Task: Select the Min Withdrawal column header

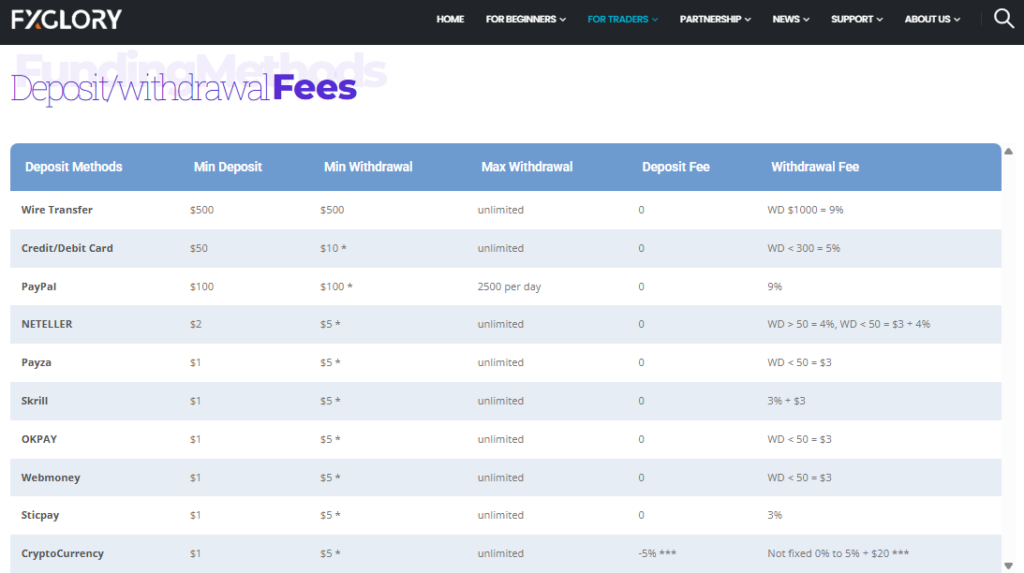Action: (x=368, y=167)
